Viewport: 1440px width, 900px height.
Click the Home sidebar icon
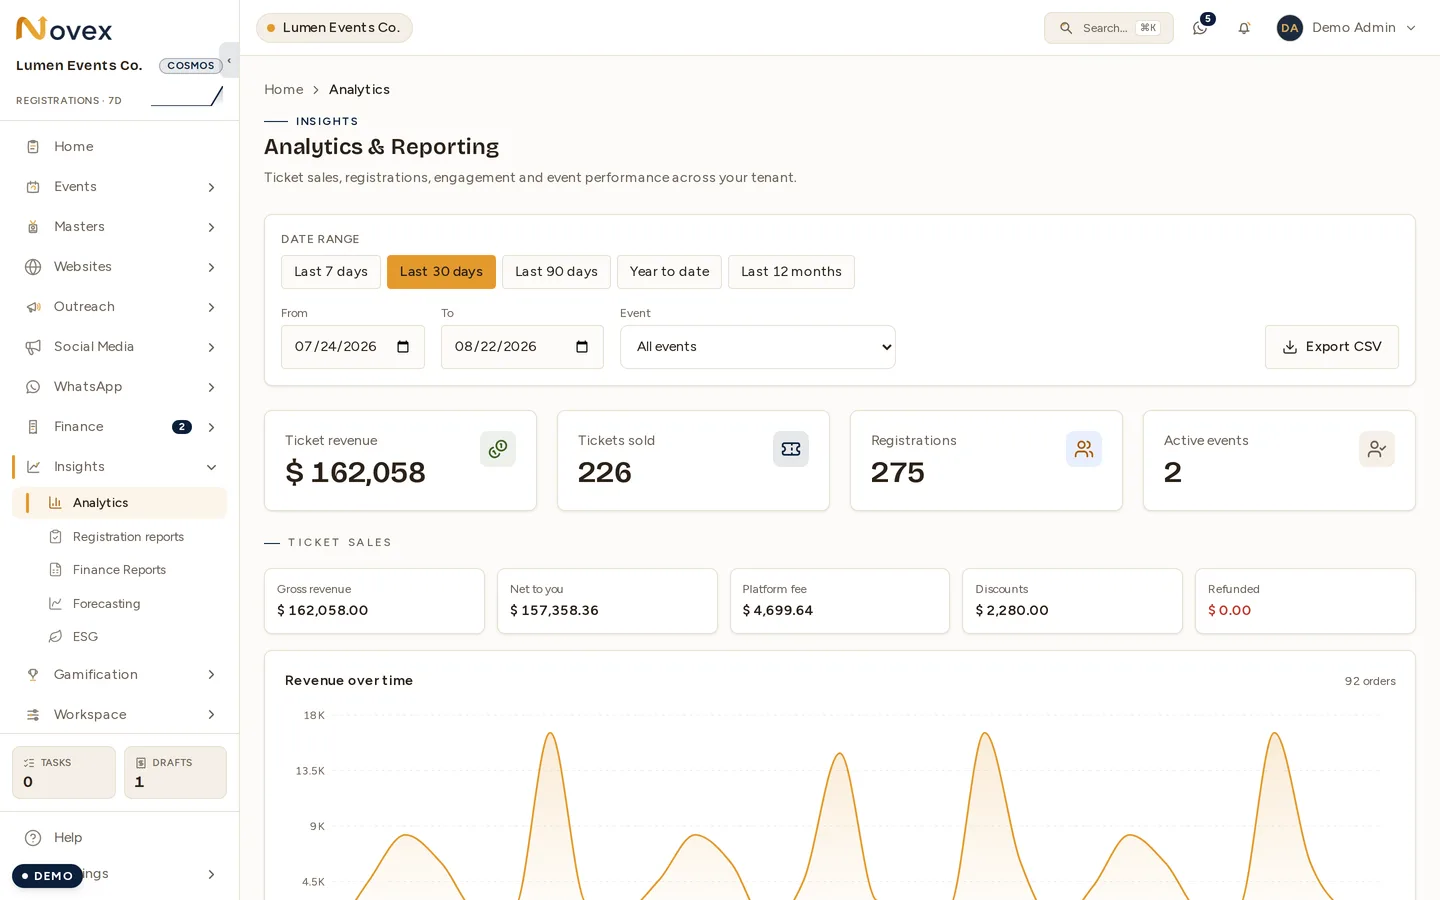pyautogui.click(x=33, y=147)
